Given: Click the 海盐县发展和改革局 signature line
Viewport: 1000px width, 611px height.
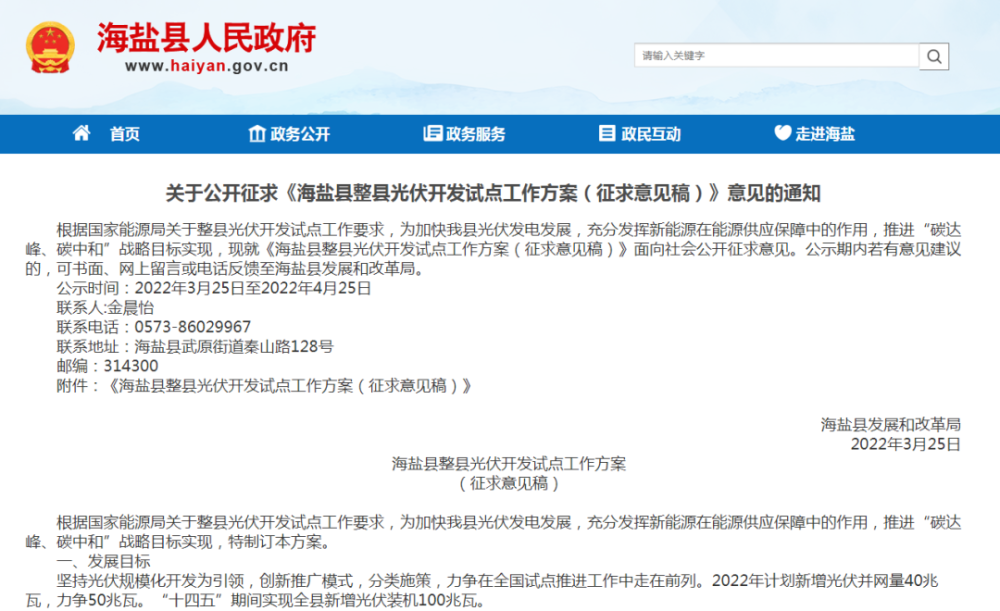Looking at the screenshot, I should [890, 424].
